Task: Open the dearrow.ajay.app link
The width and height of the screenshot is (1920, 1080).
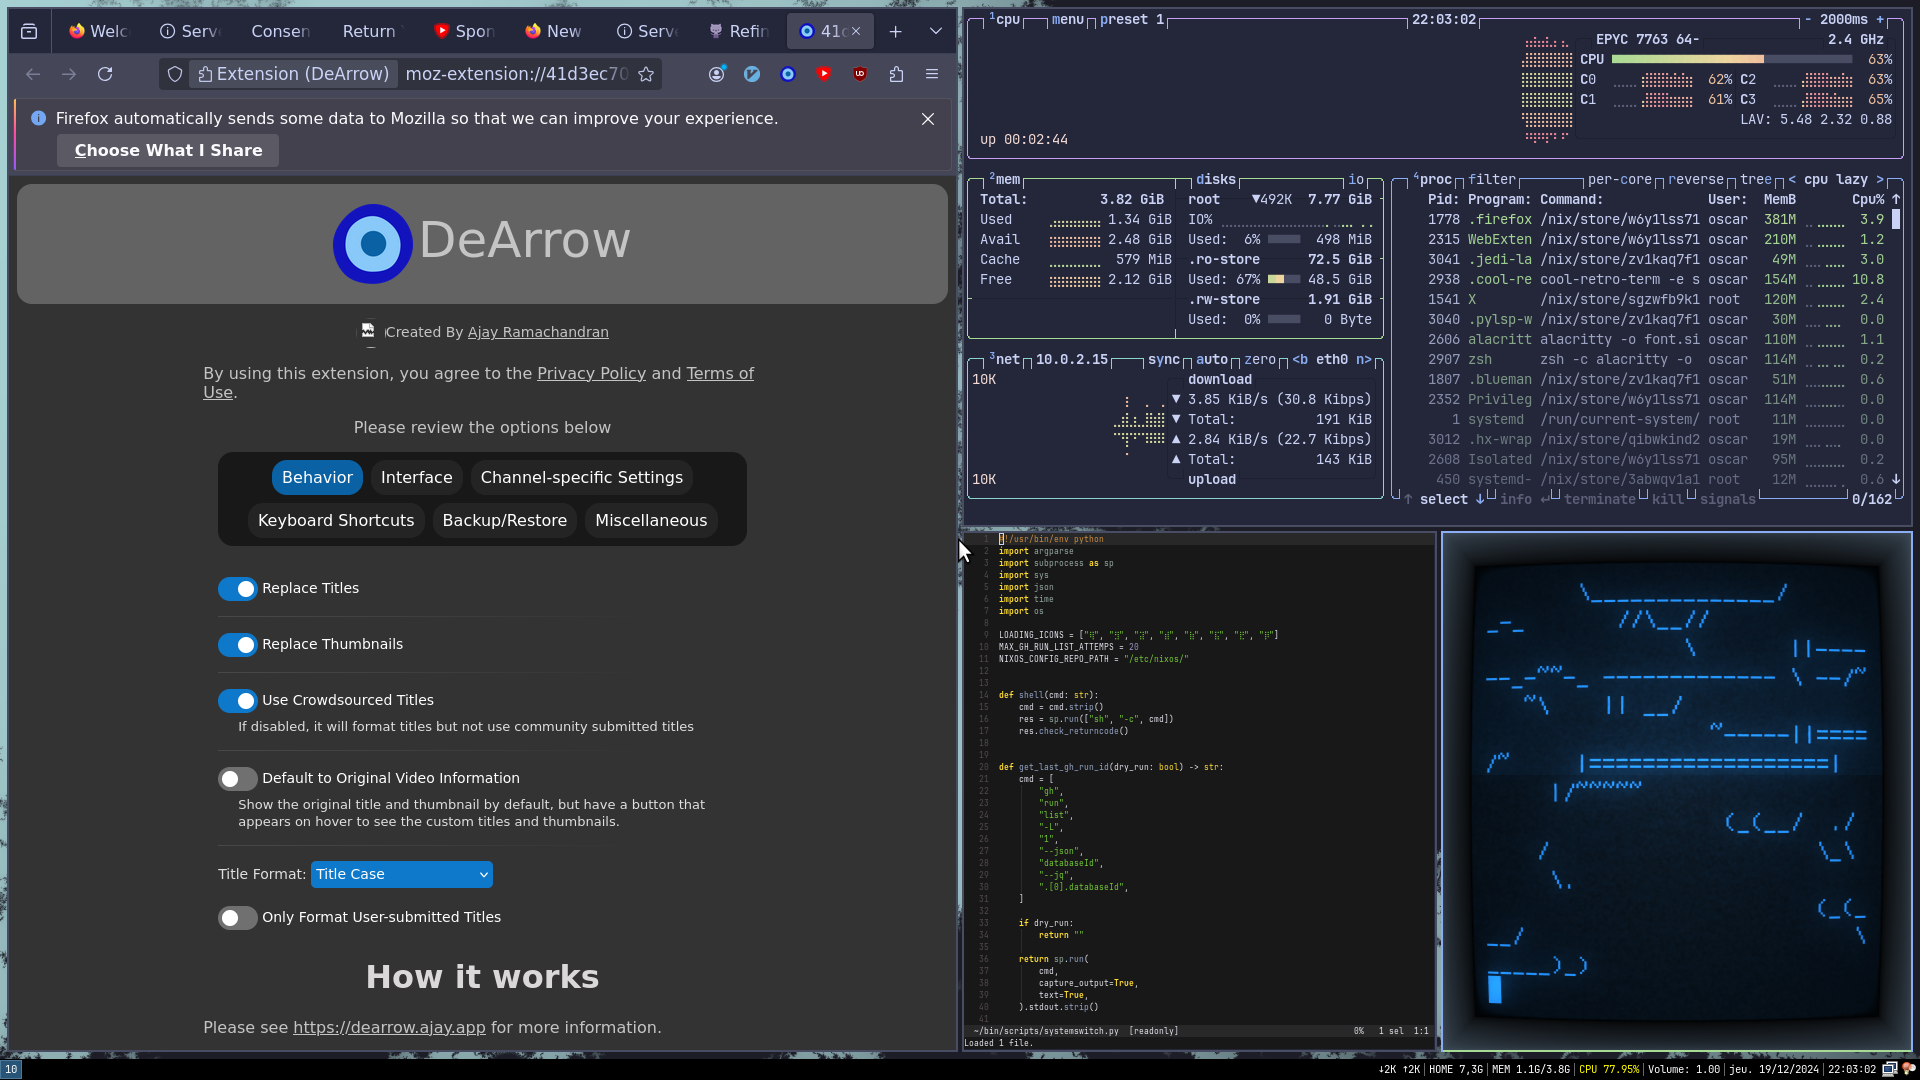Action: [x=389, y=1028]
